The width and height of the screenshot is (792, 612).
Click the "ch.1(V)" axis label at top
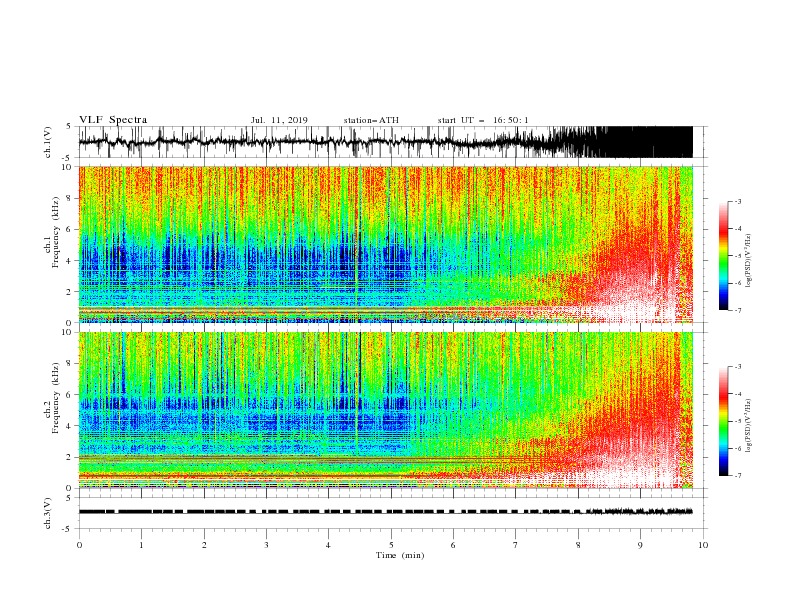(48, 142)
